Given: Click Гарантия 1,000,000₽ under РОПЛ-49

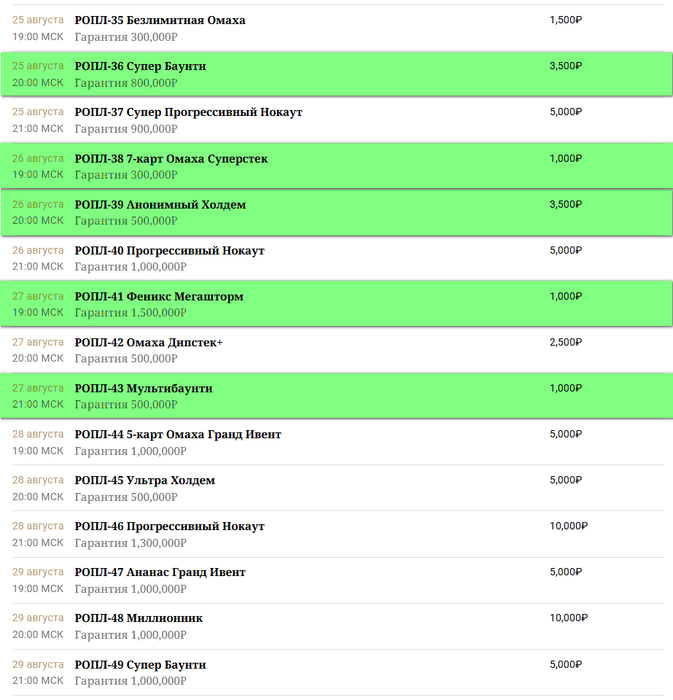Looking at the screenshot, I should 130,681.
